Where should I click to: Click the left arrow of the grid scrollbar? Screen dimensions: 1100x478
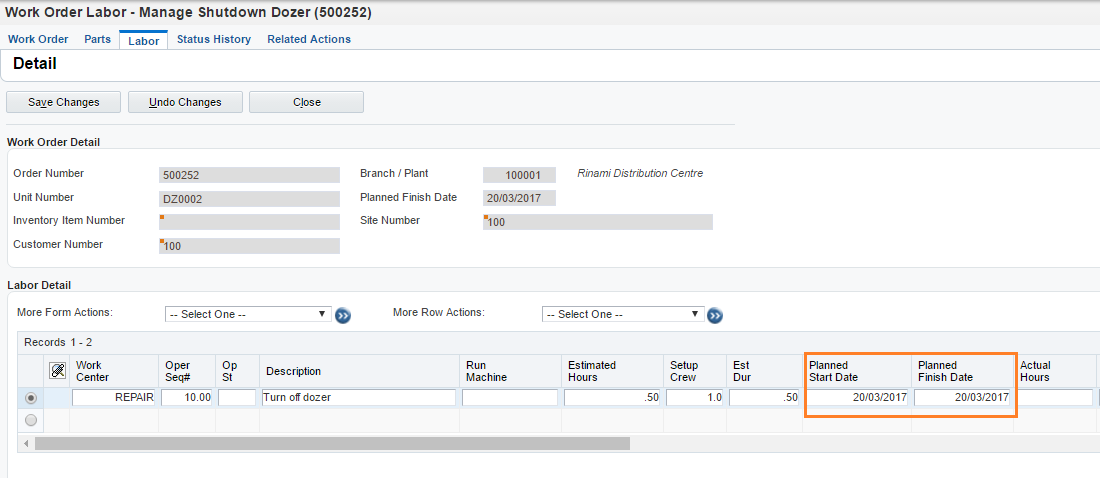pyautogui.click(x=25, y=443)
